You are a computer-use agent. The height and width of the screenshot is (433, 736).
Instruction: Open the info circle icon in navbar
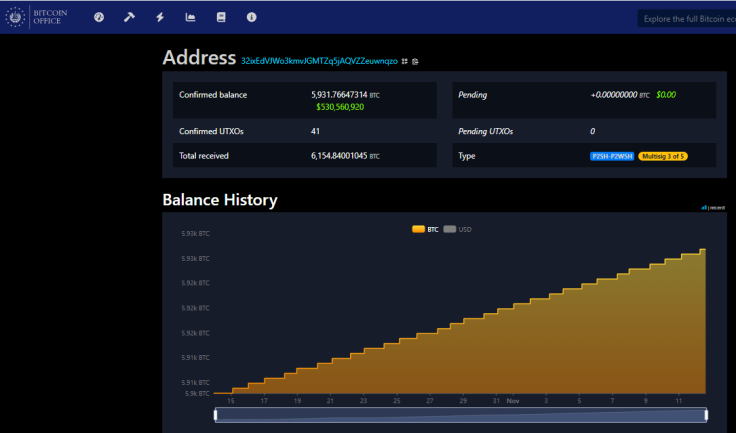(252, 17)
